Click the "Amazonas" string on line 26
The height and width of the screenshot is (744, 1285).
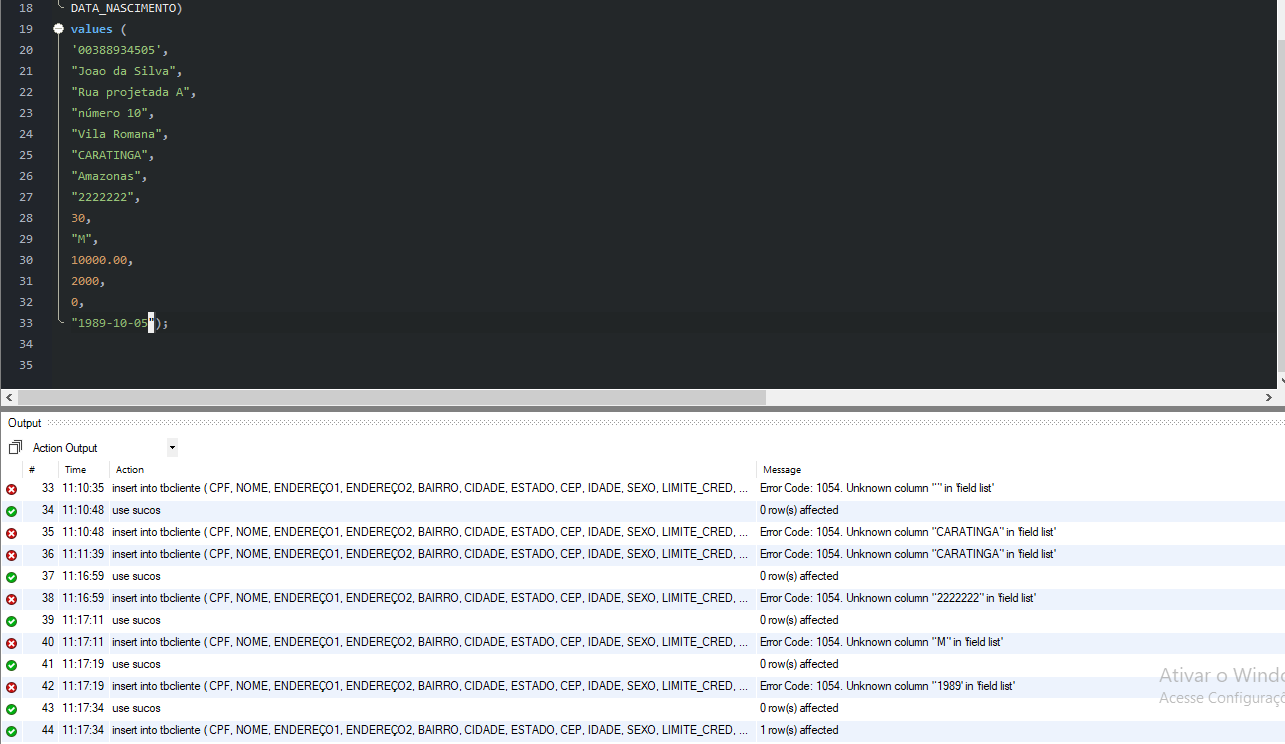[105, 176]
